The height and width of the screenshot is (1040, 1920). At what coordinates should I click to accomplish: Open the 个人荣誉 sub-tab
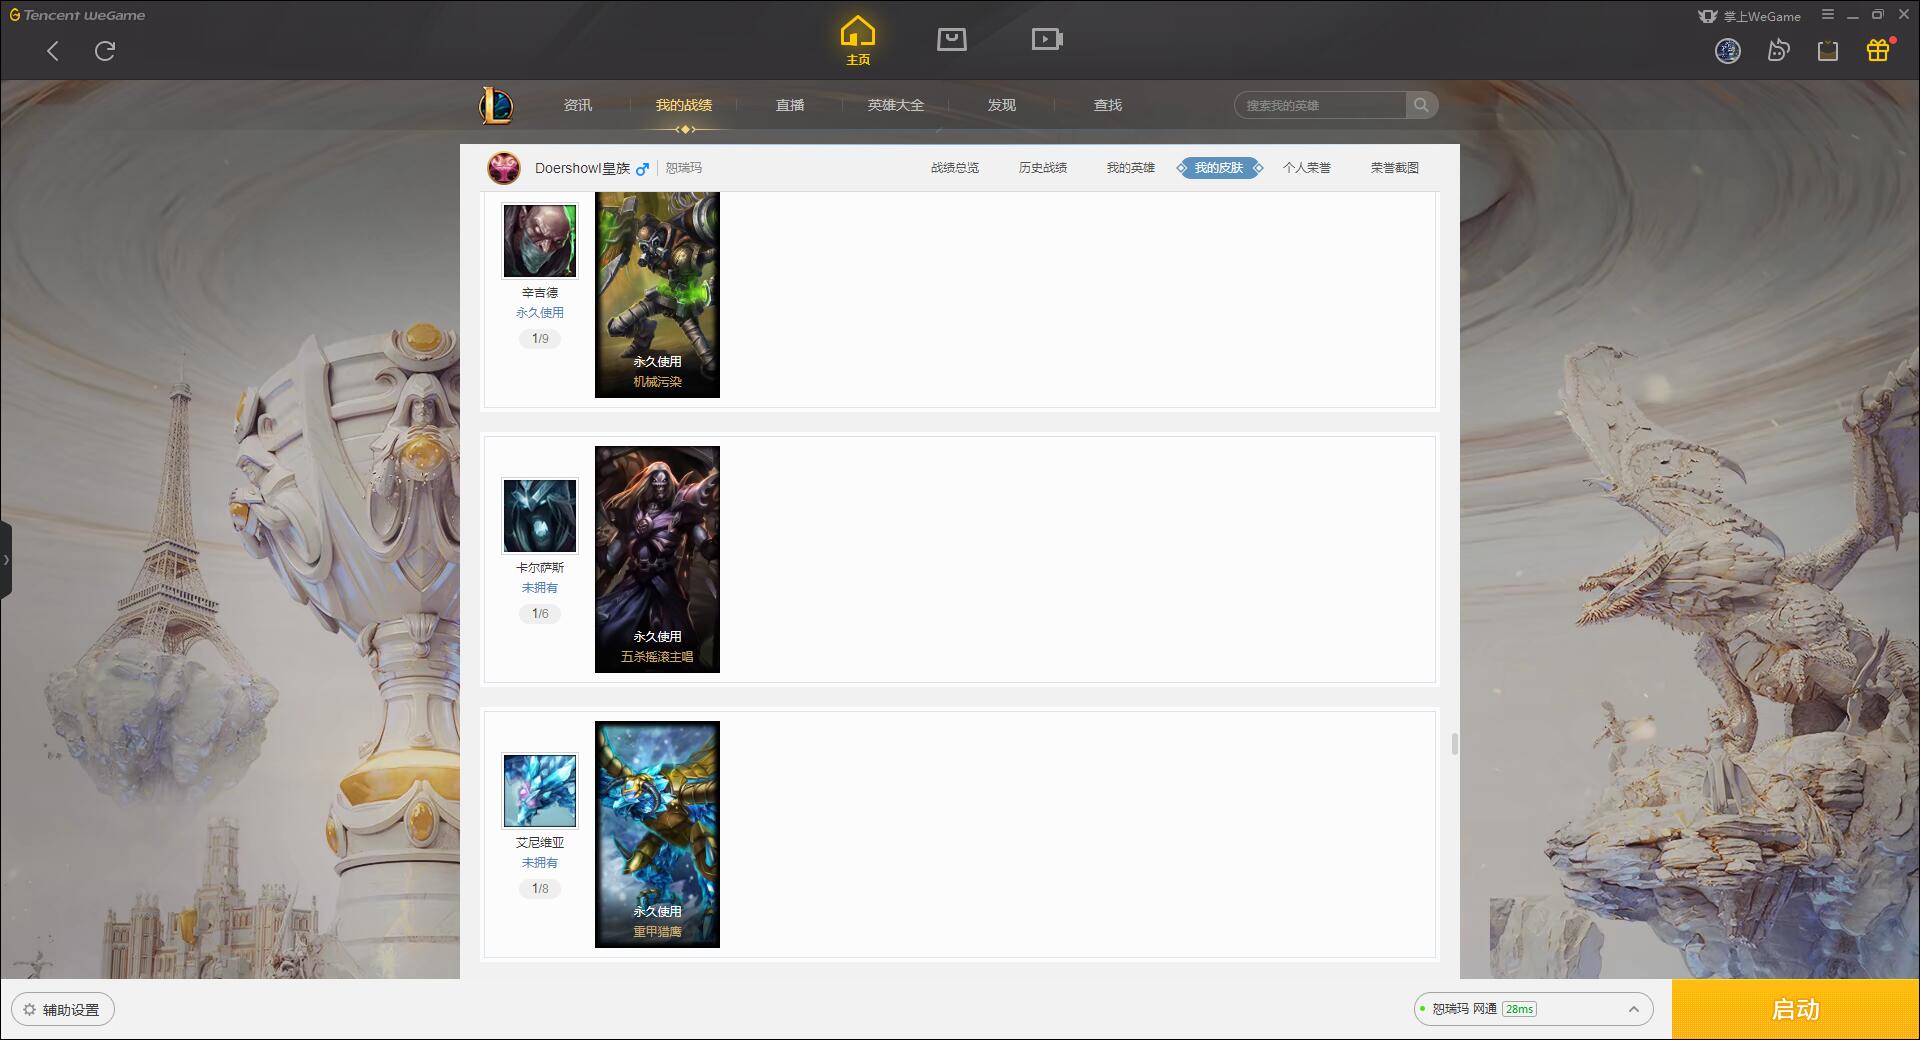click(1307, 168)
